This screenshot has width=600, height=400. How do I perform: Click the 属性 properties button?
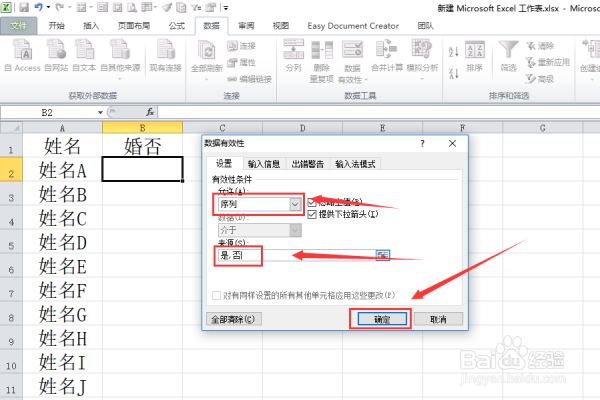(x=241, y=62)
